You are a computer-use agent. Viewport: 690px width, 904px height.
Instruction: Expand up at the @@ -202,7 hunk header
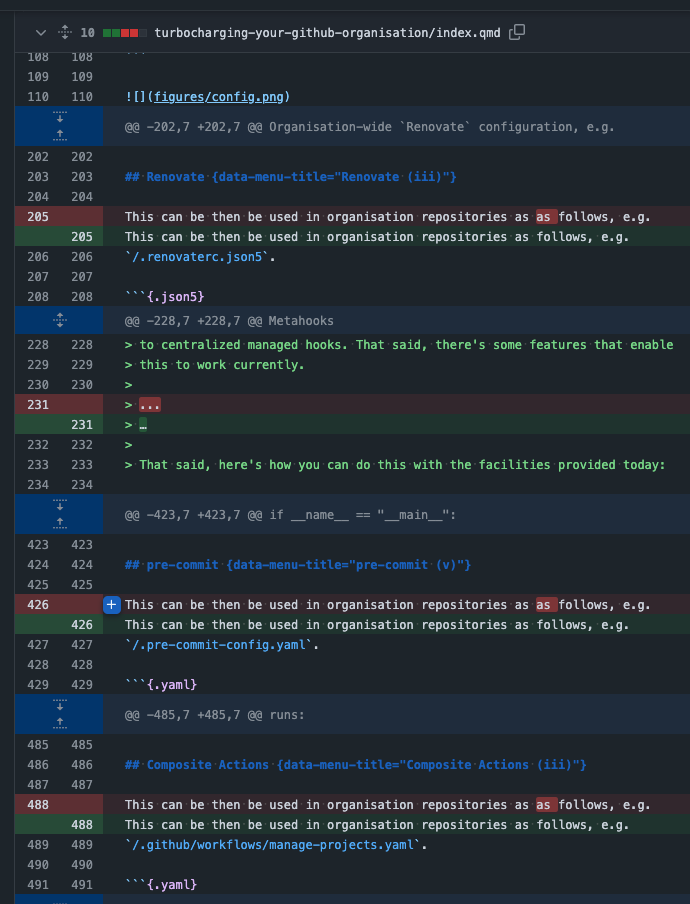(59, 135)
